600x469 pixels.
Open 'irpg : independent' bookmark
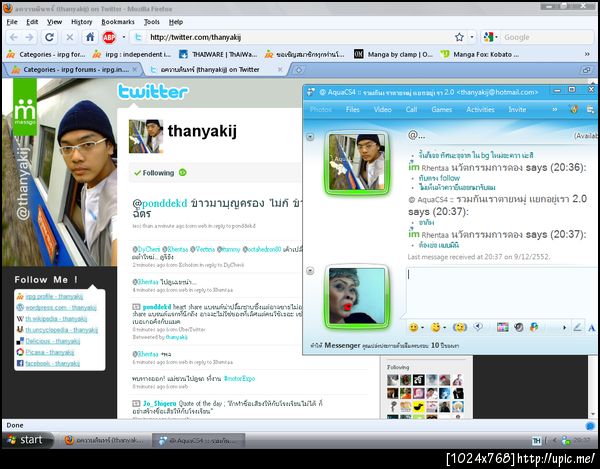tap(132, 54)
